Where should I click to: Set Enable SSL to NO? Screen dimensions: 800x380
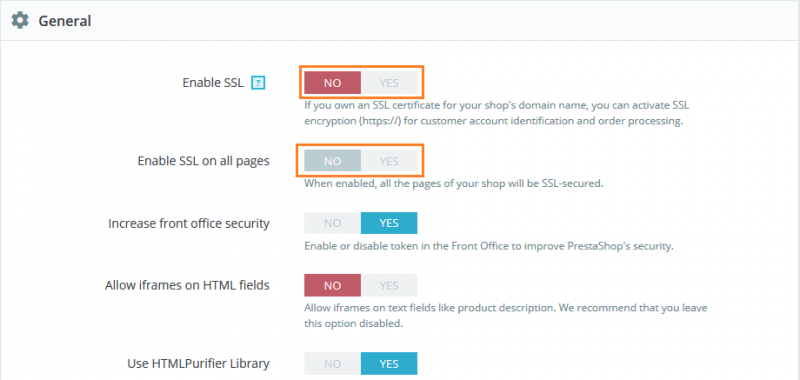click(333, 83)
